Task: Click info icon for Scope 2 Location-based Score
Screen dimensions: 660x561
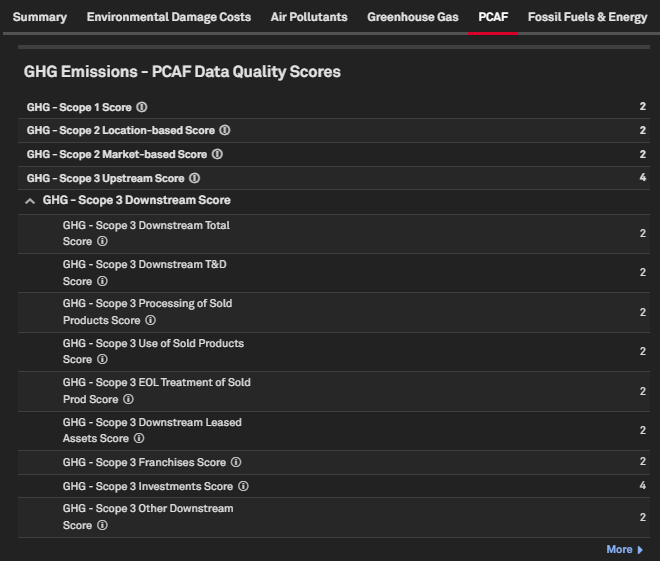Action: coord(225,131)
